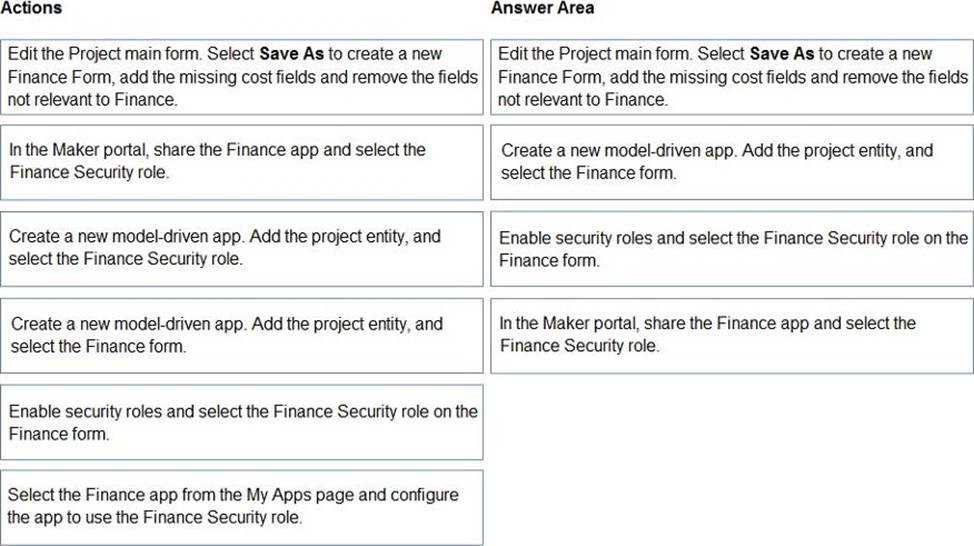Click Answer Area box 'Create a new model-driven app'
The width and height of the screenshot is (974, 546).
(x=731, y=162)
